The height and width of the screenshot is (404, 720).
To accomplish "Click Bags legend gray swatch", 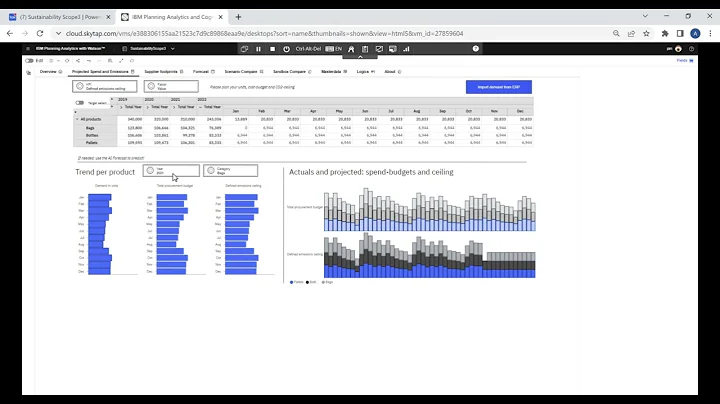I will tap(323, 282).
